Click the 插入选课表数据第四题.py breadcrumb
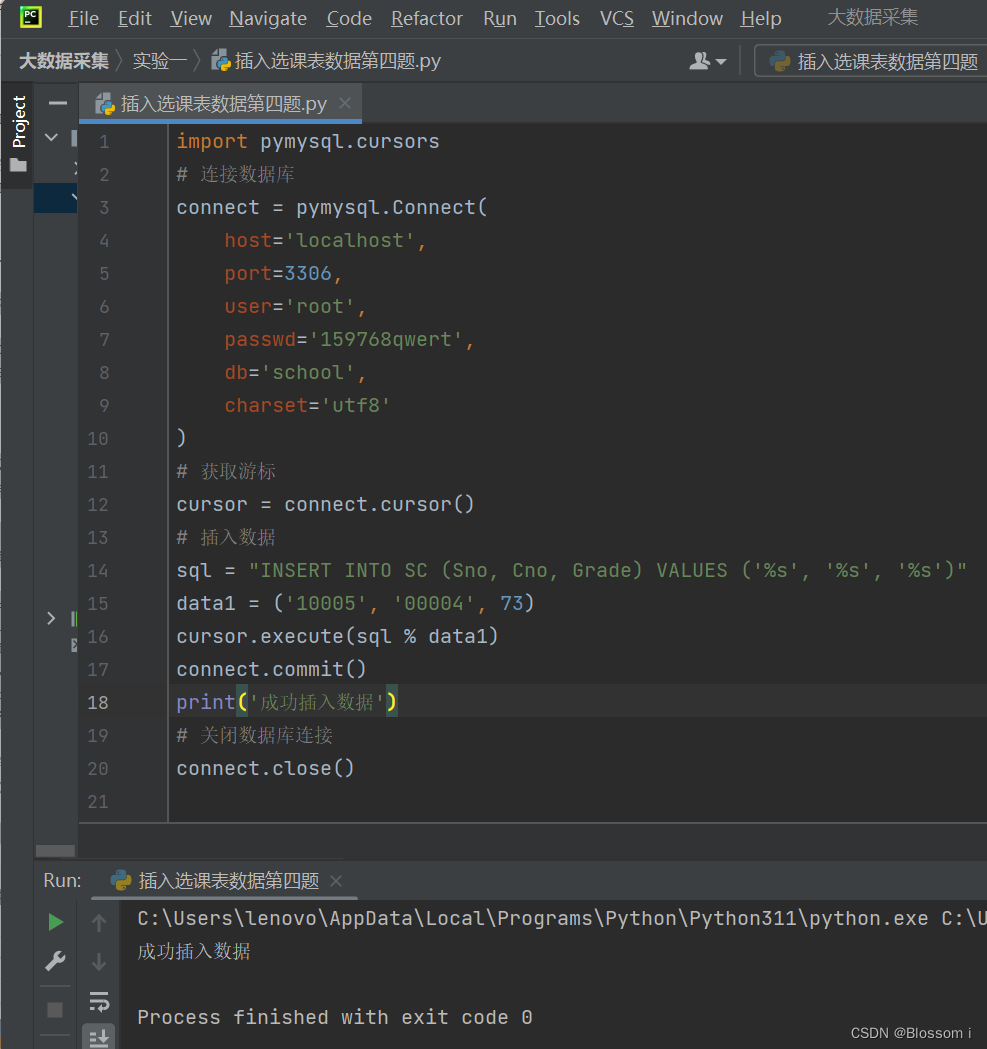987x1049 pixels. point(326,61)
